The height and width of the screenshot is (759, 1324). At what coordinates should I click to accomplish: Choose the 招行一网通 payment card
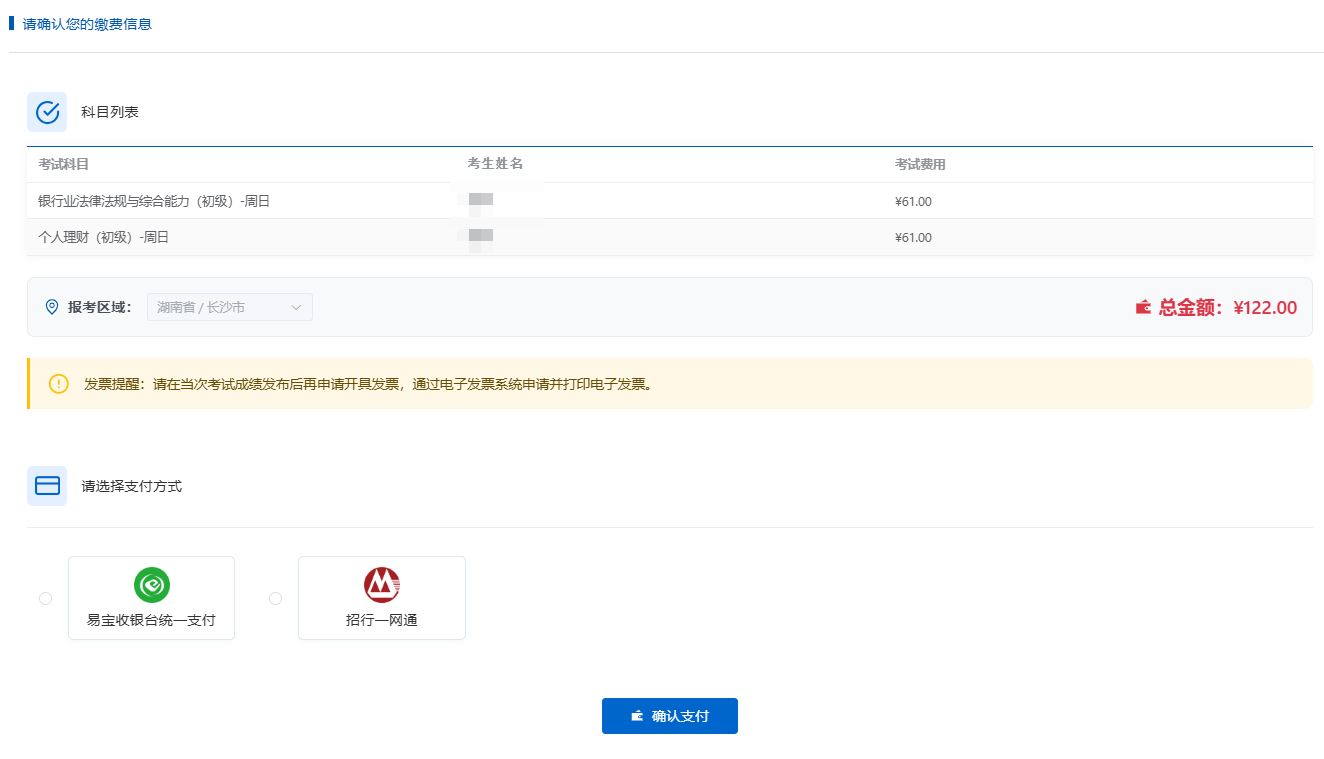point(382,598)
